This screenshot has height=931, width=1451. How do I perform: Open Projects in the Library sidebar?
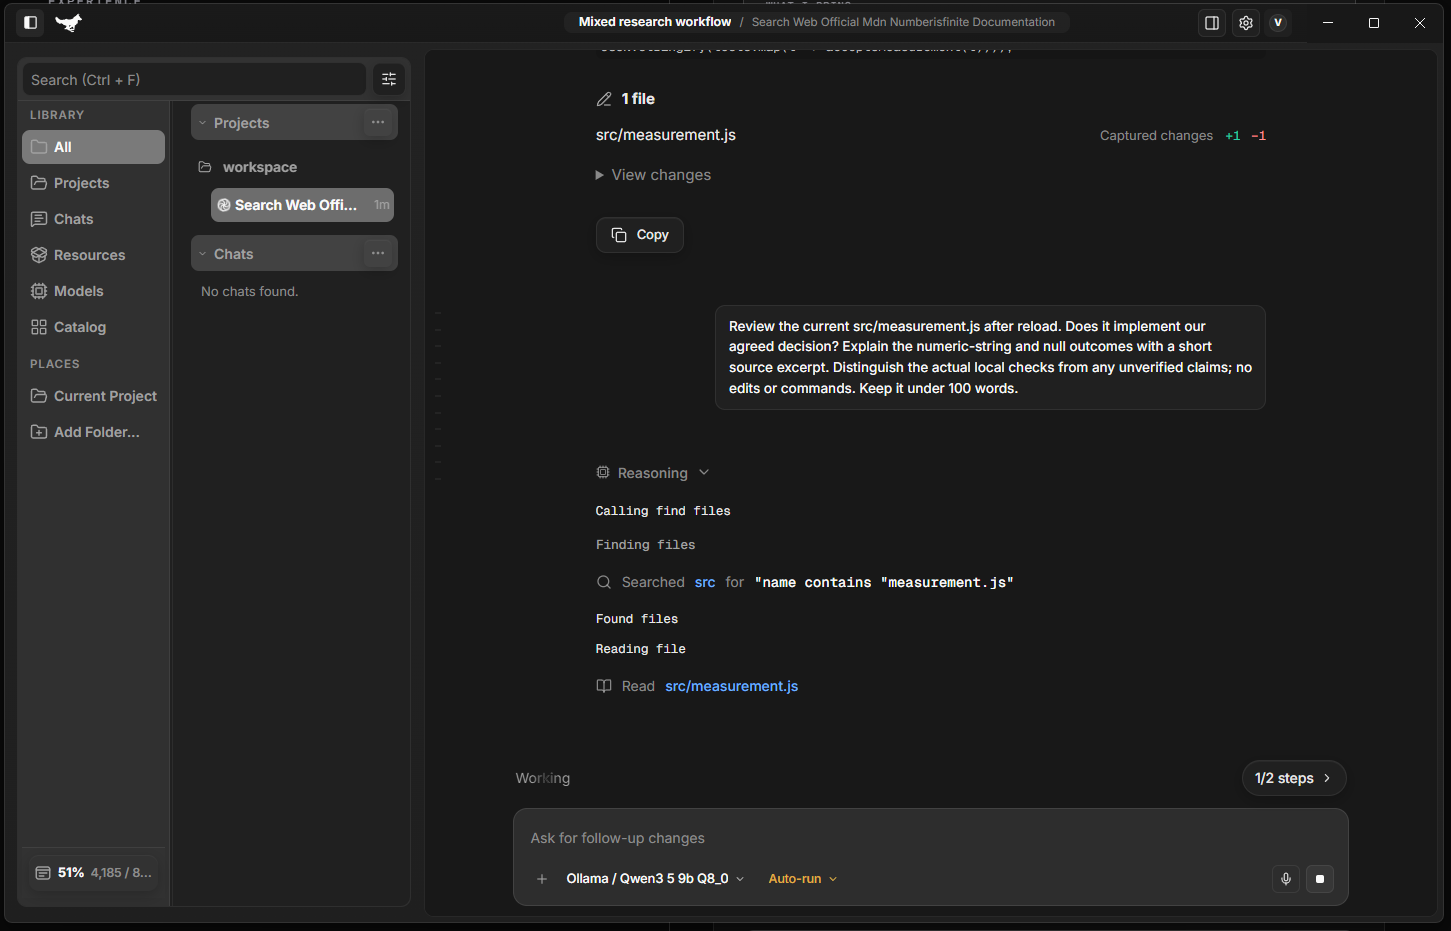[93, 183]
